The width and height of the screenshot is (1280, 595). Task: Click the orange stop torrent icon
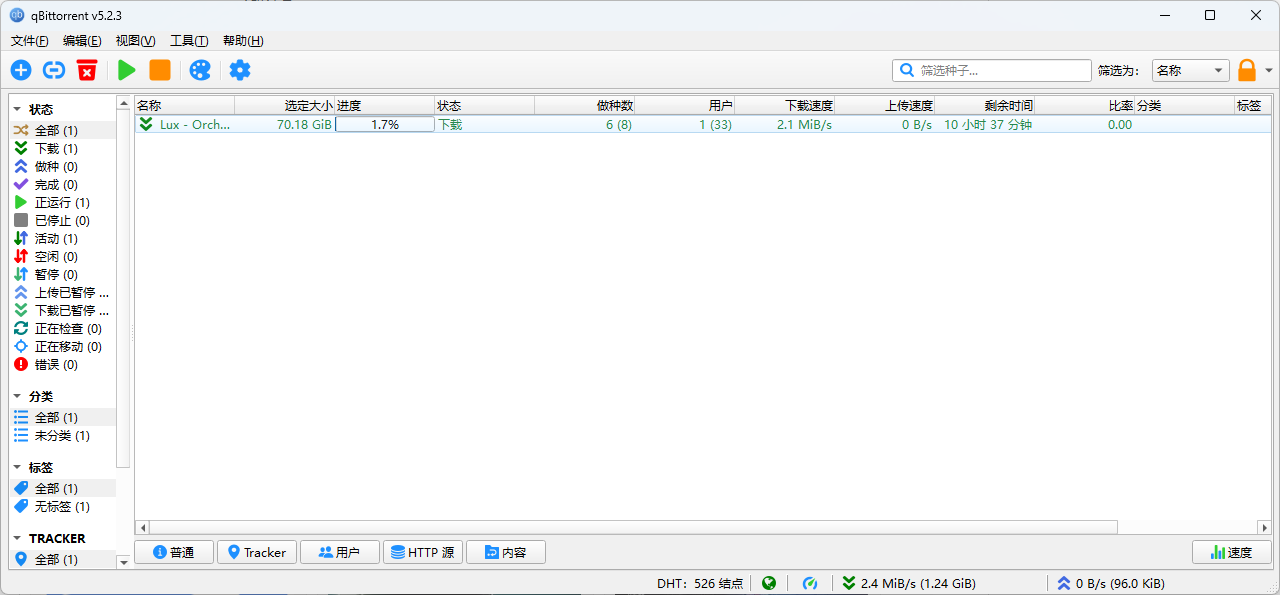[160, 70]
